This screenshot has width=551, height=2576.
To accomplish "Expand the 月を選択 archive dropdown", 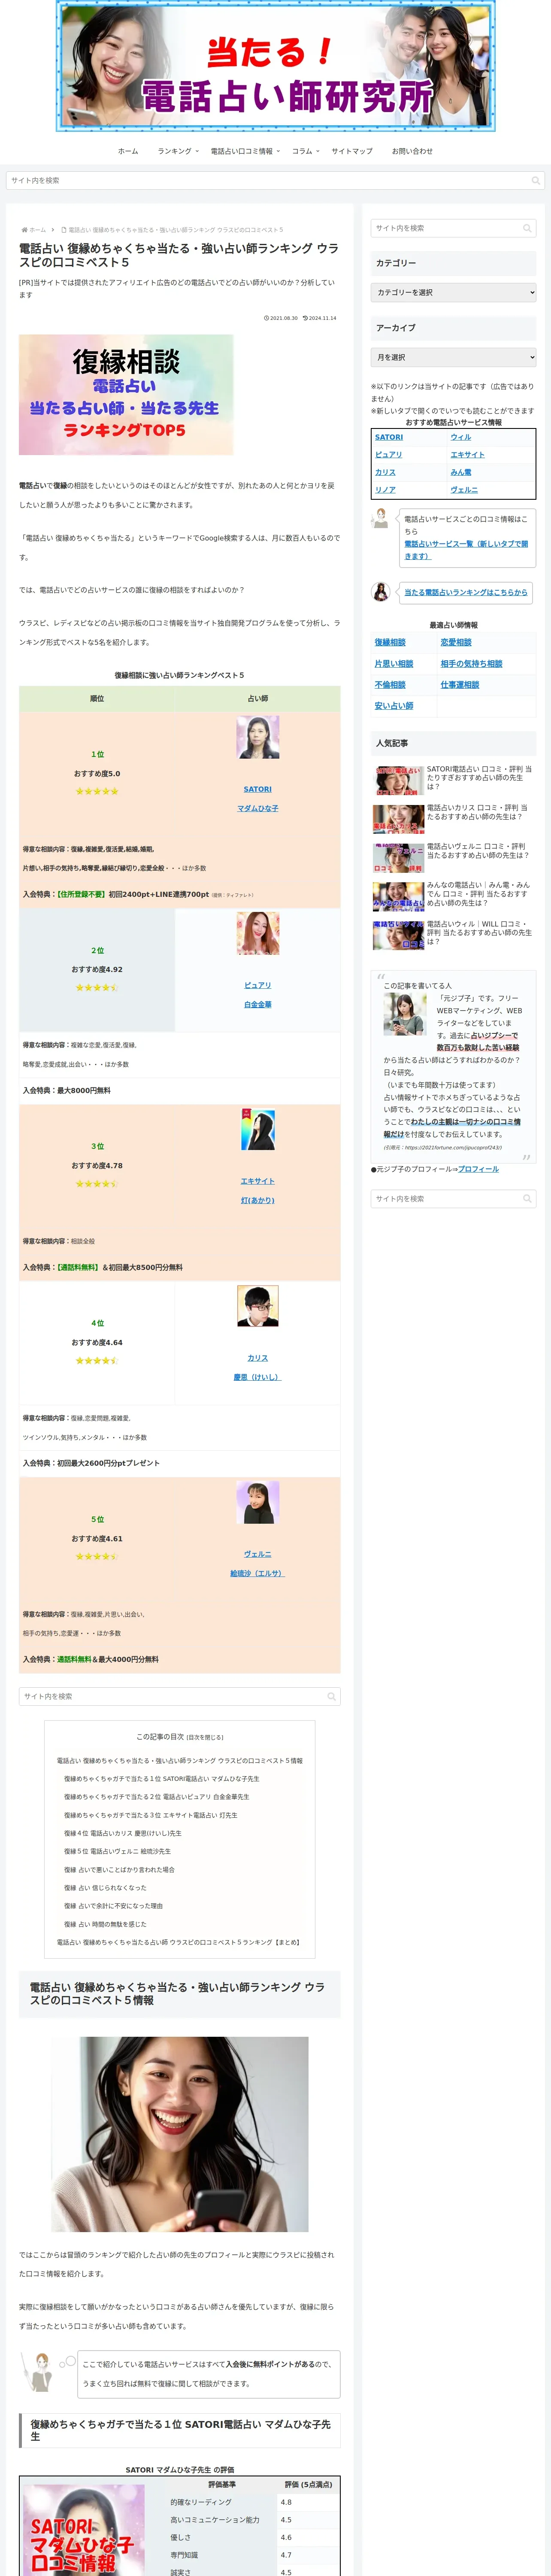I will (x=453, y=358).
